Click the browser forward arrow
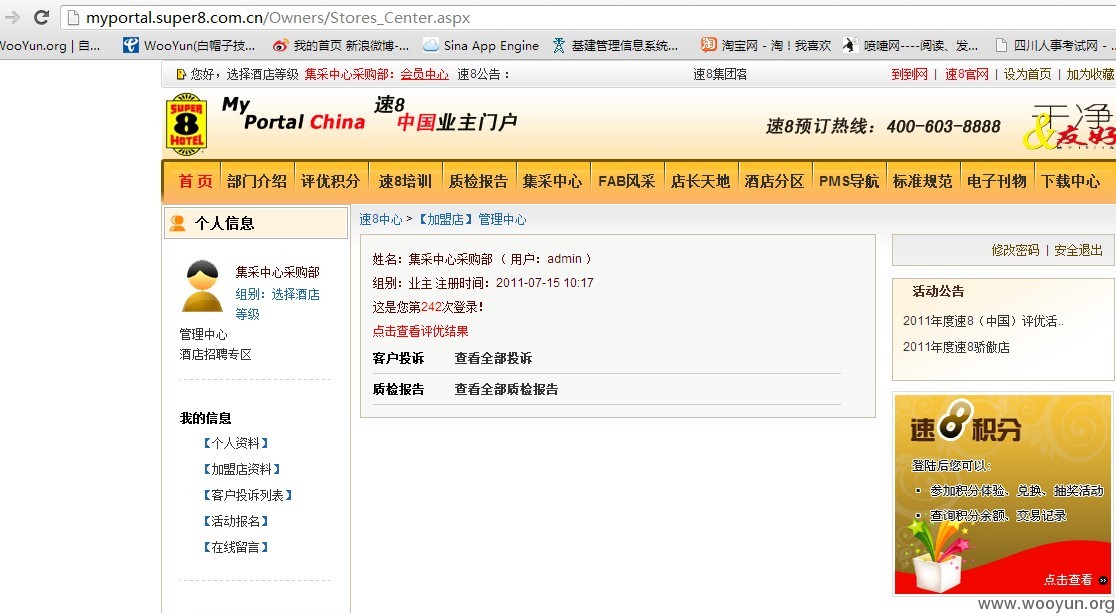 coord(12,18)
